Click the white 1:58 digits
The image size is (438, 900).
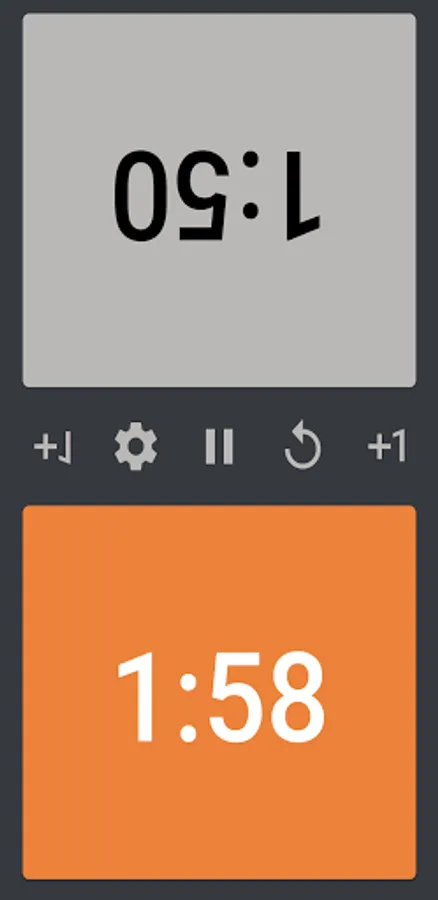click(220, 696)
